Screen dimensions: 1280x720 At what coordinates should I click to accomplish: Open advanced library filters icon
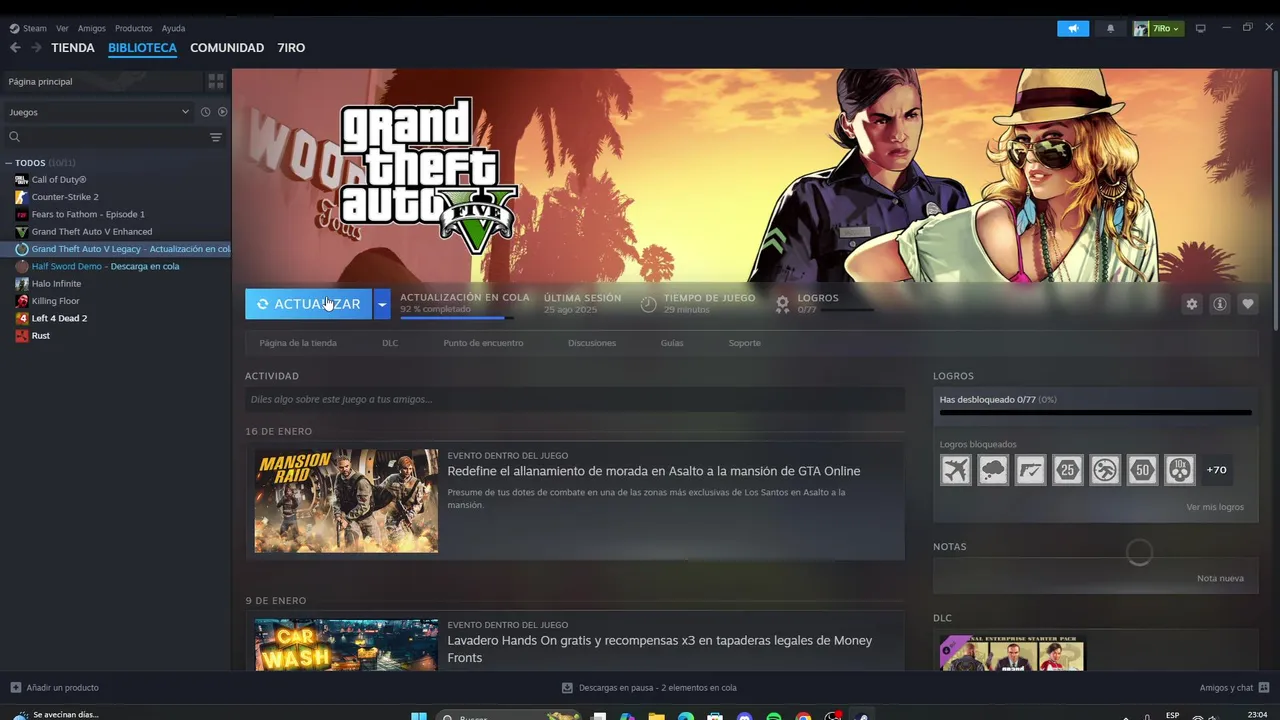click(216, 137)
